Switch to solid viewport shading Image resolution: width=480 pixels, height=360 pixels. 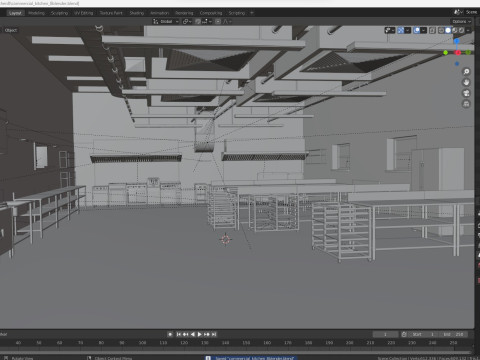(x=448, y=30)
